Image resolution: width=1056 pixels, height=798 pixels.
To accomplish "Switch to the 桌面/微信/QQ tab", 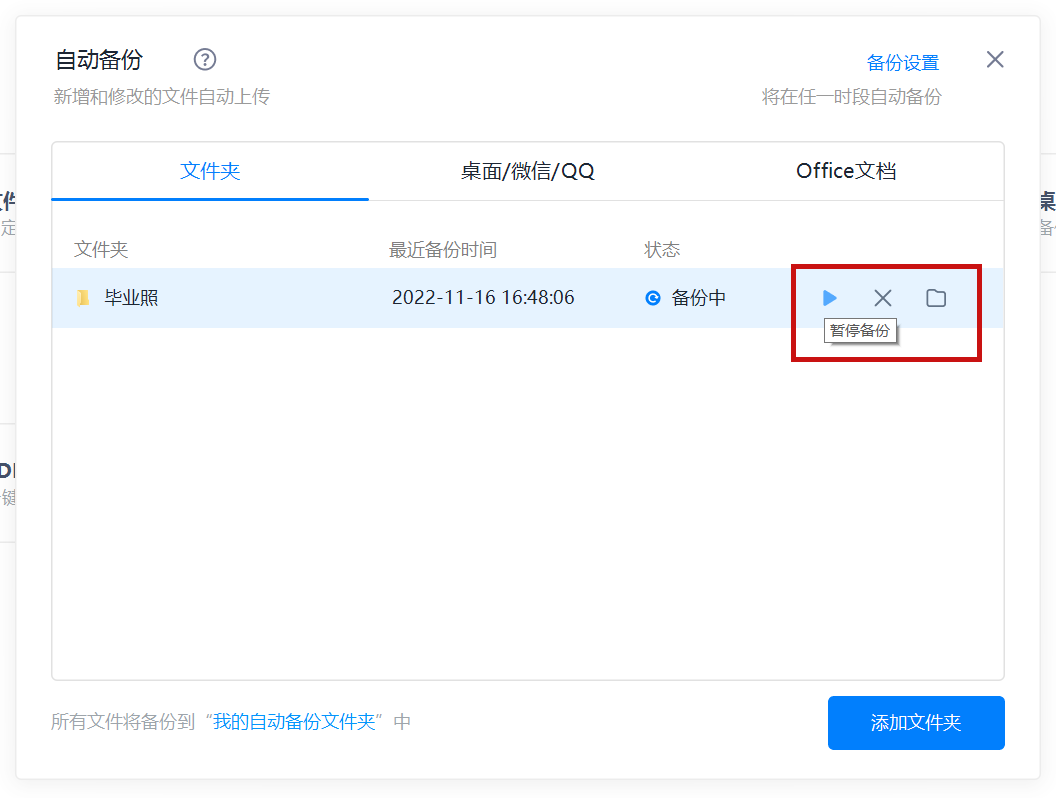I will coord(527,171).
